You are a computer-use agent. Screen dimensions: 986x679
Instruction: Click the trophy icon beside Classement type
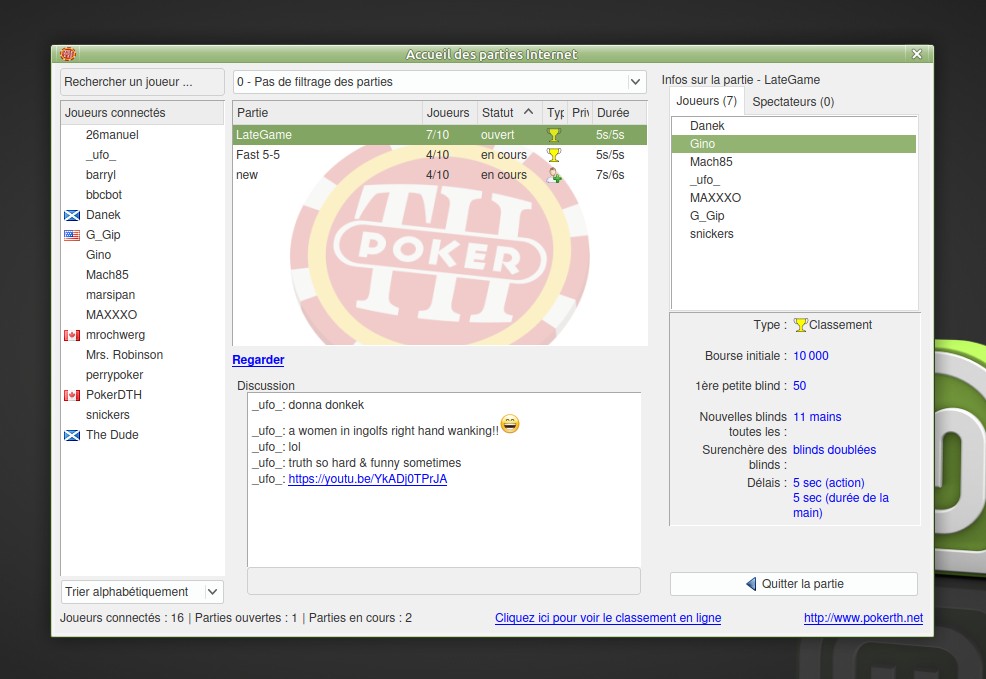800,324
